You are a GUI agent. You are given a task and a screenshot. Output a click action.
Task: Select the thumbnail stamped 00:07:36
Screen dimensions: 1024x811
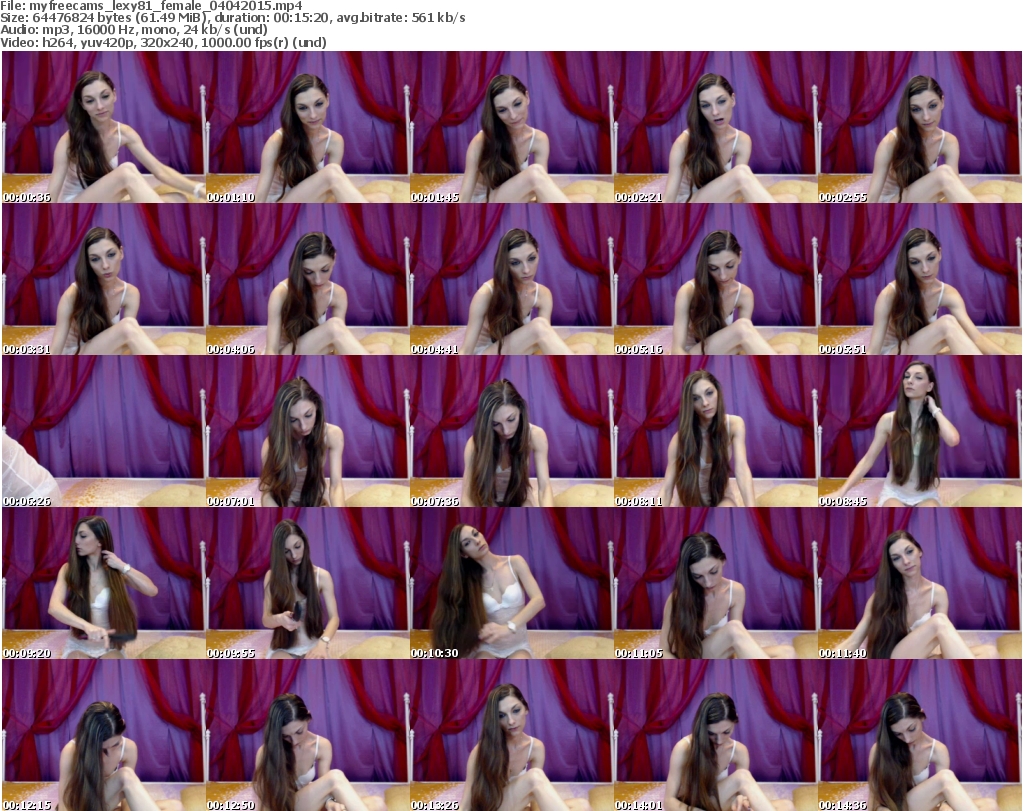pyautogui.click(x=511, y=431)
